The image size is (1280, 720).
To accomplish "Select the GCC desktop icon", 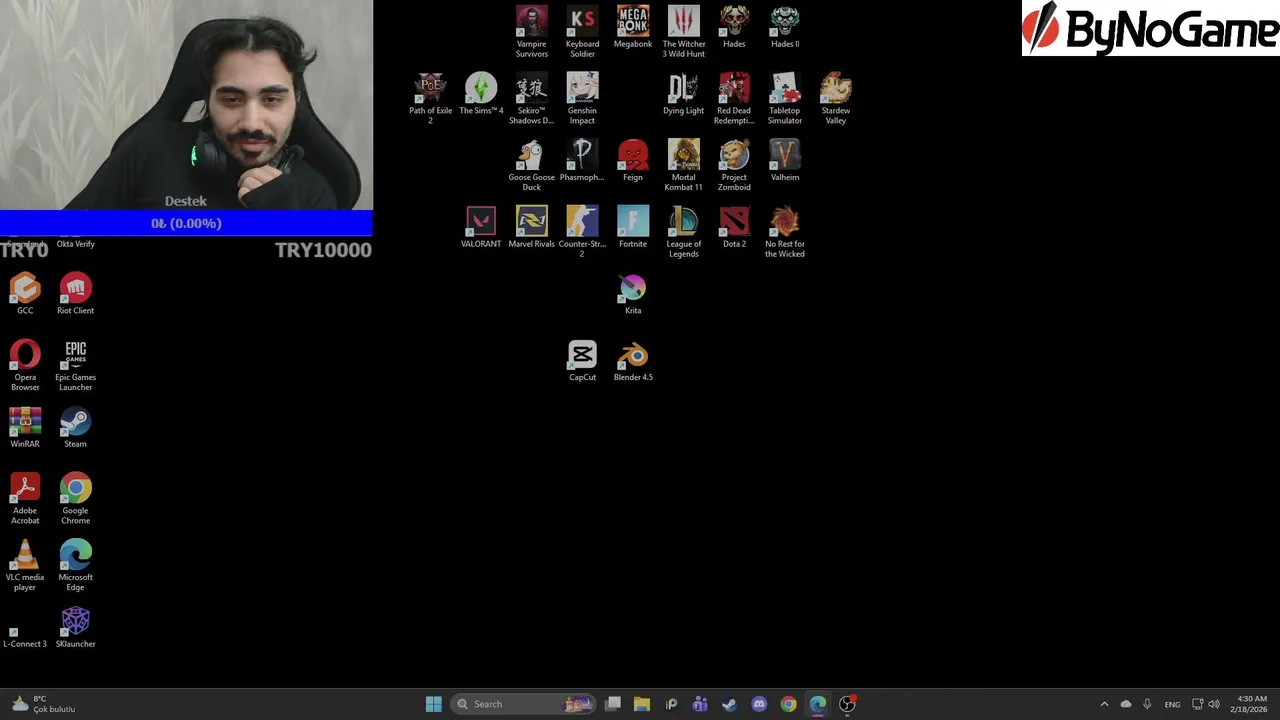I will [25, 294].
